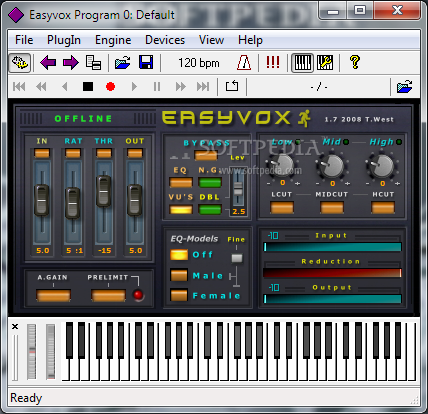428x414 pixels.
Task: Click the Fine EQ slider handle
Action: click(237, 258)
